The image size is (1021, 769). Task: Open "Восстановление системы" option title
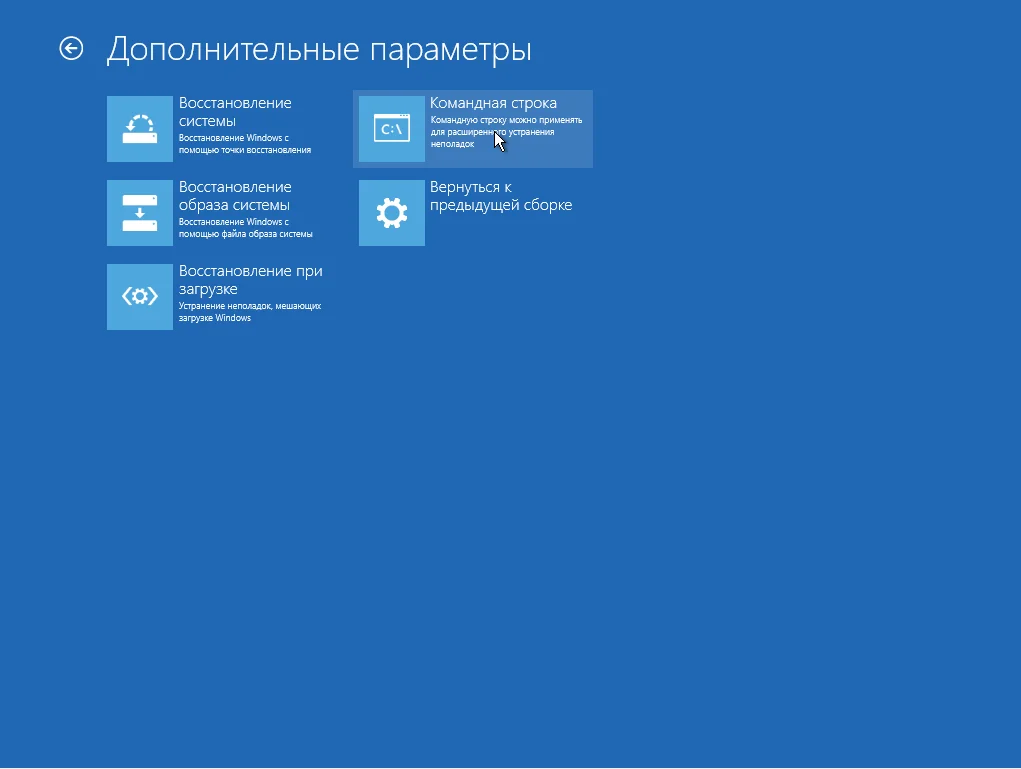click(x=235, y=112)
